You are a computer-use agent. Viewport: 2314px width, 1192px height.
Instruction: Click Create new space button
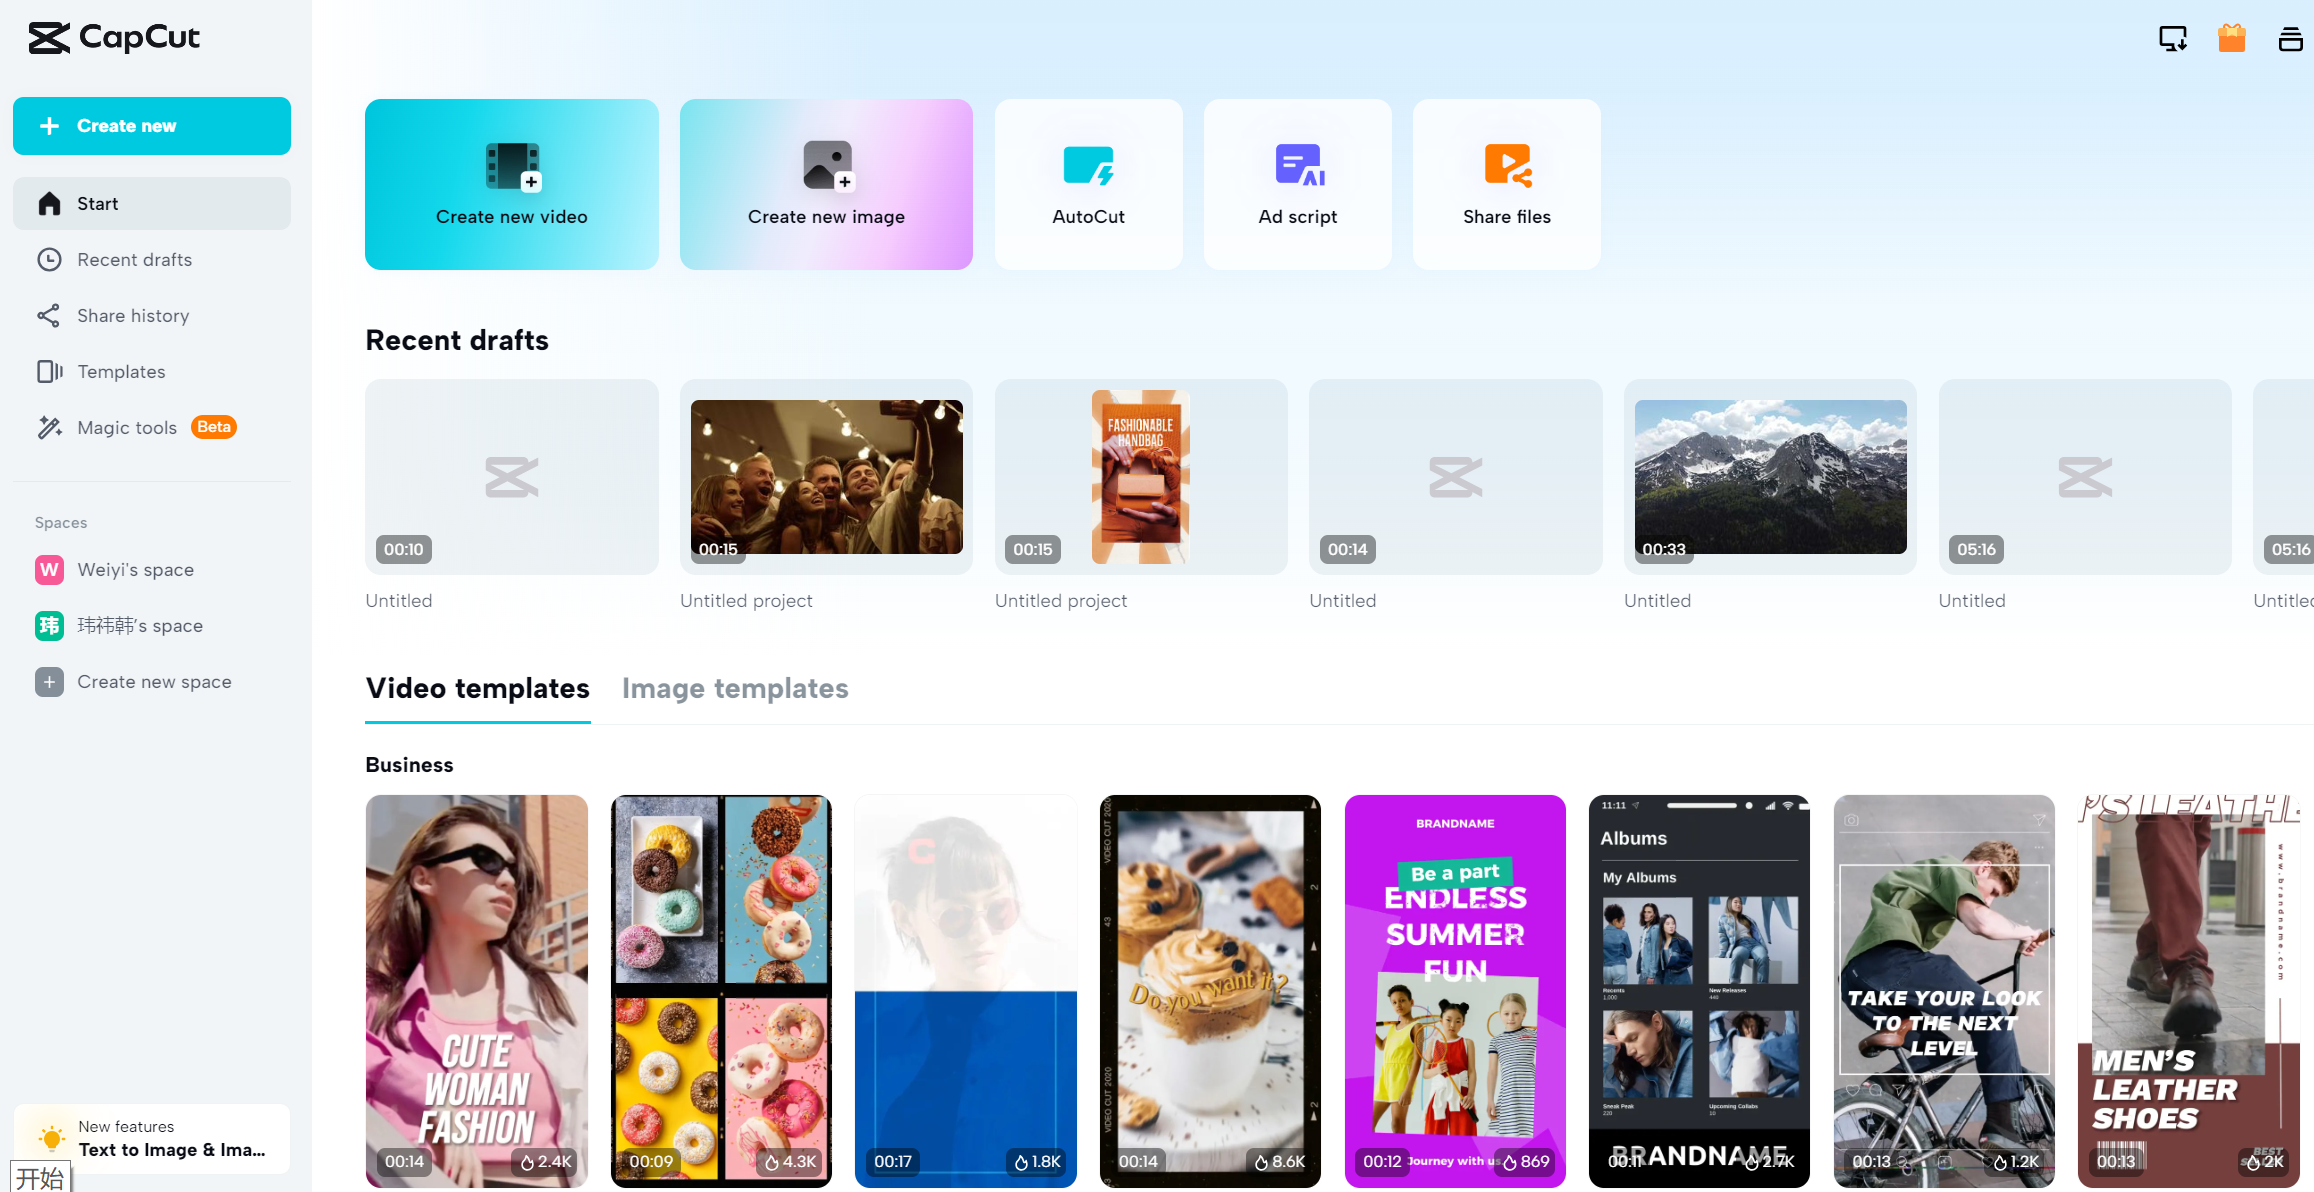[154, 680]
